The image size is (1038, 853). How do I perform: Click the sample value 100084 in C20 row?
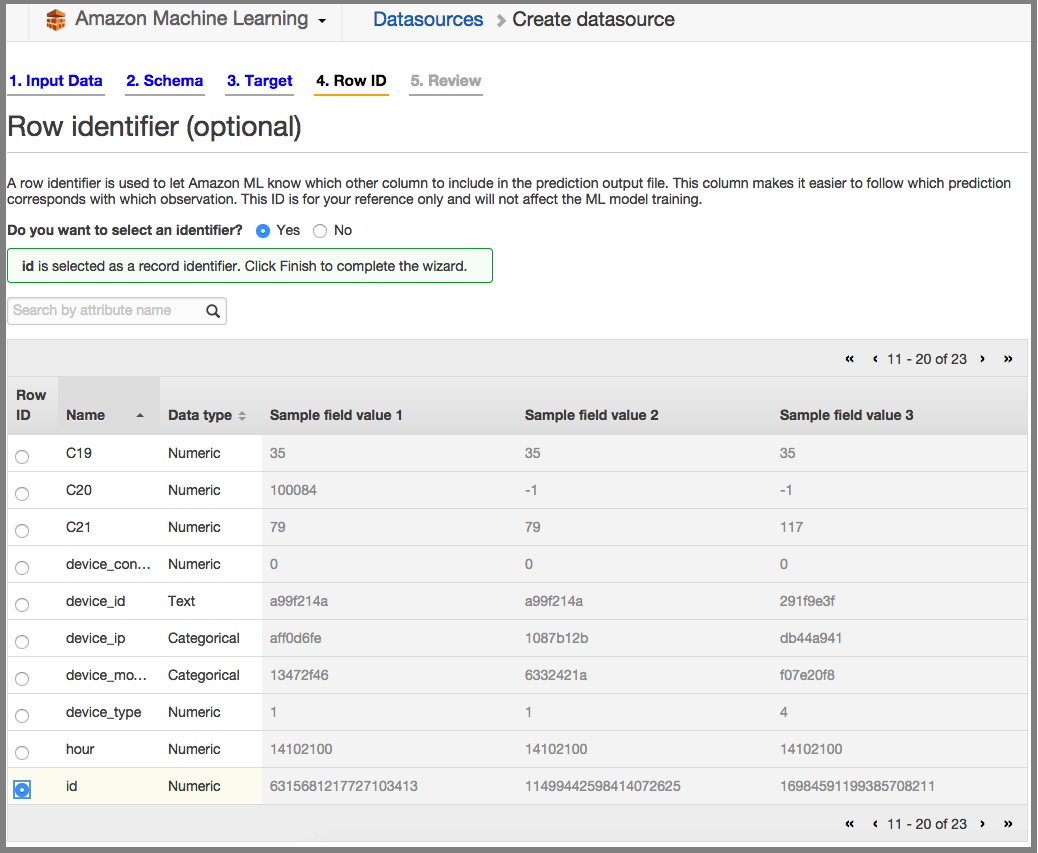tap(293, 490)
